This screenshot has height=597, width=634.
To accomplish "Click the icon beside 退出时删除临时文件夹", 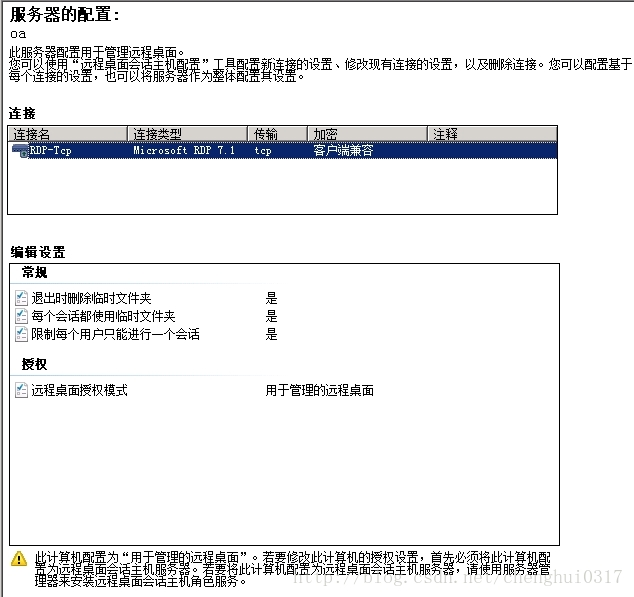I will coord(21,298).
